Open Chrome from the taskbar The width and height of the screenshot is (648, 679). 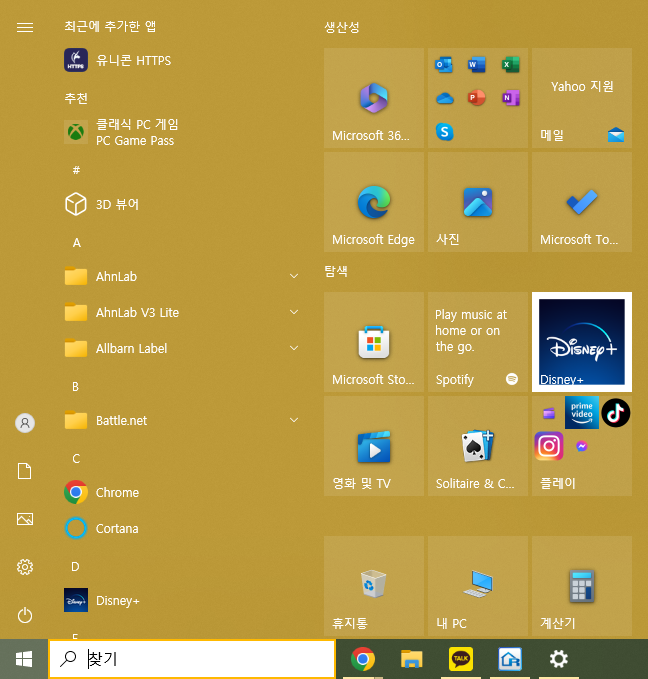click(363, 659)
